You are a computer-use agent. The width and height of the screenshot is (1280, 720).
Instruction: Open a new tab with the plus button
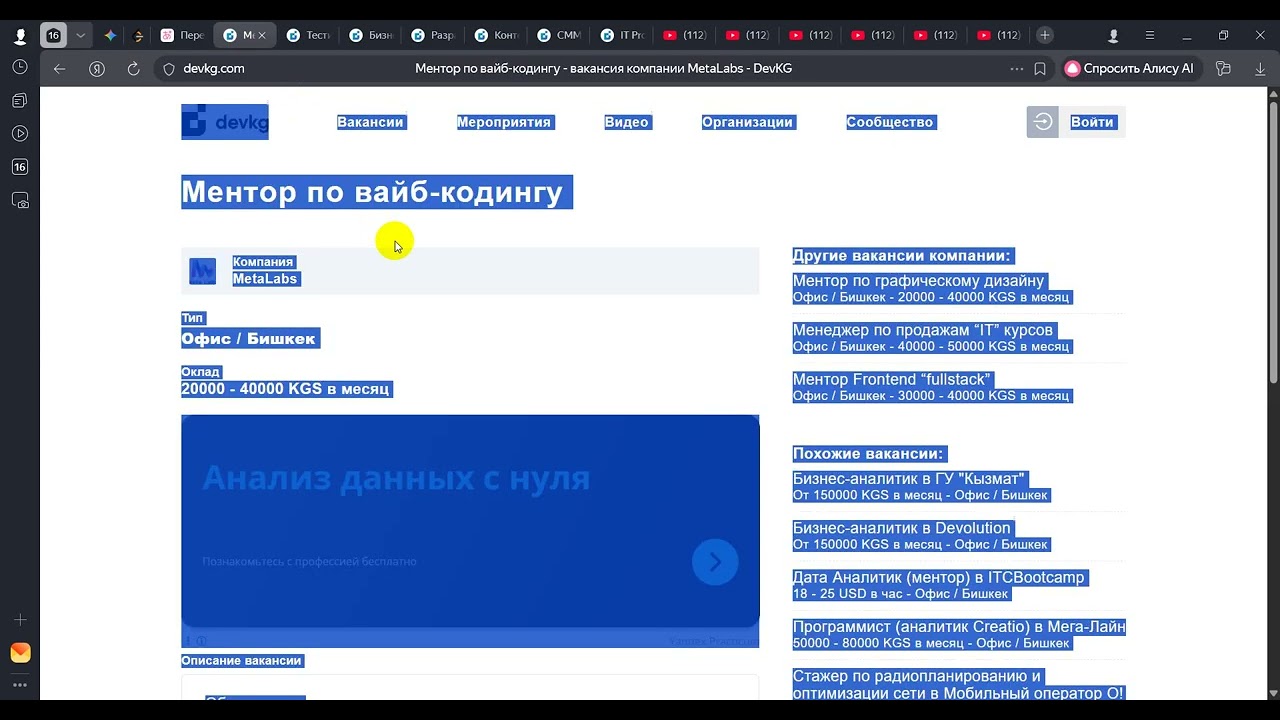pos(1045,35)
